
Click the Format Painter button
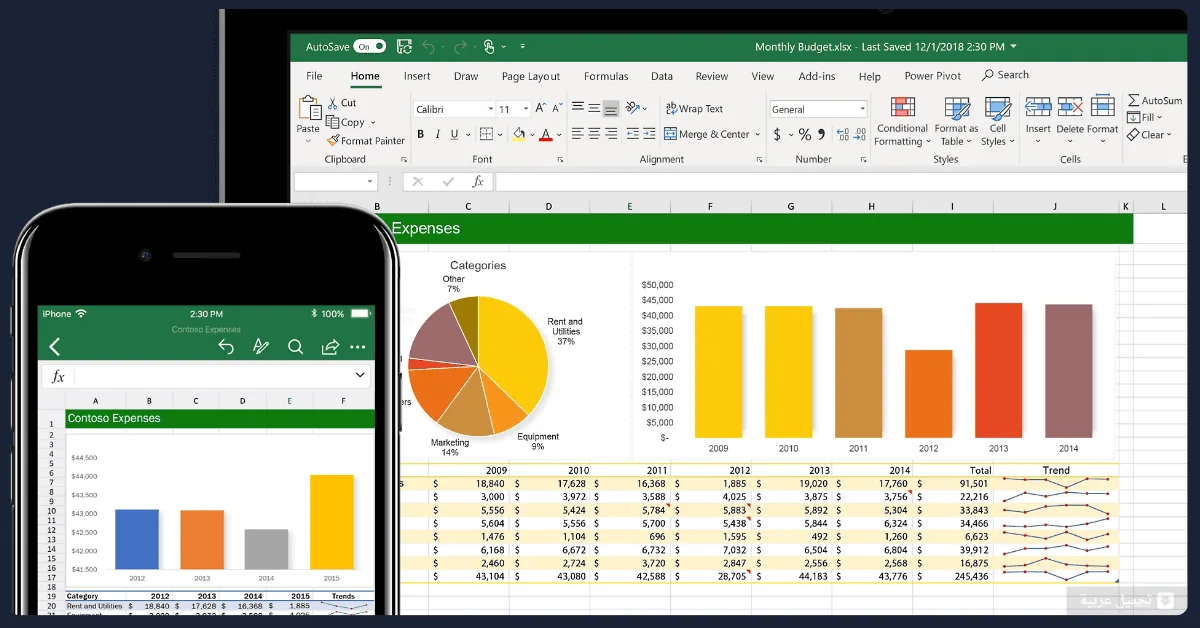pos(366,141)
